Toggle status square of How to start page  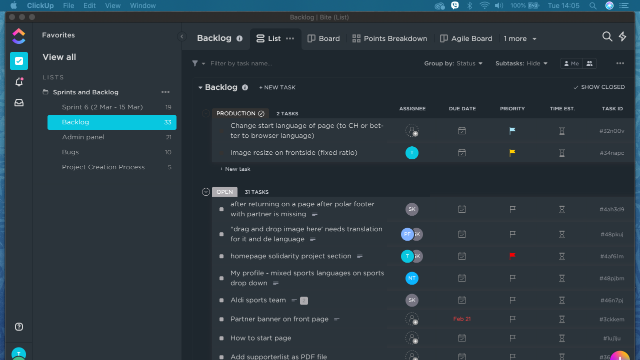(221, 338)
